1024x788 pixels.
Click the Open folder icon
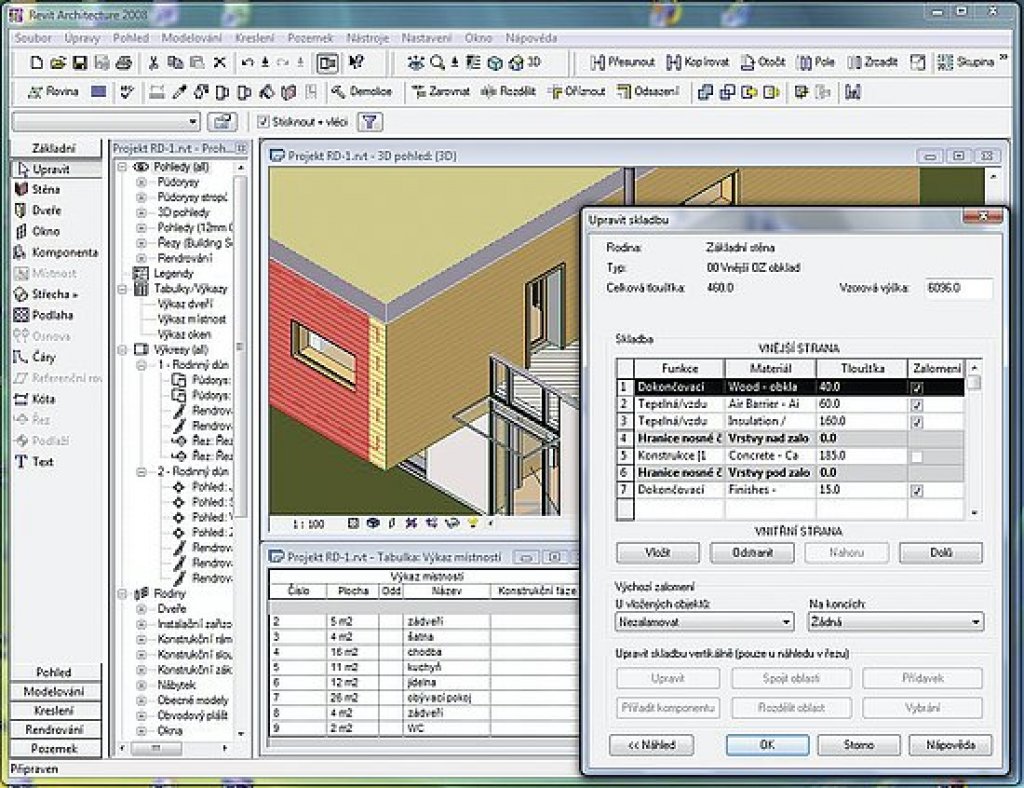pos(58,63)
